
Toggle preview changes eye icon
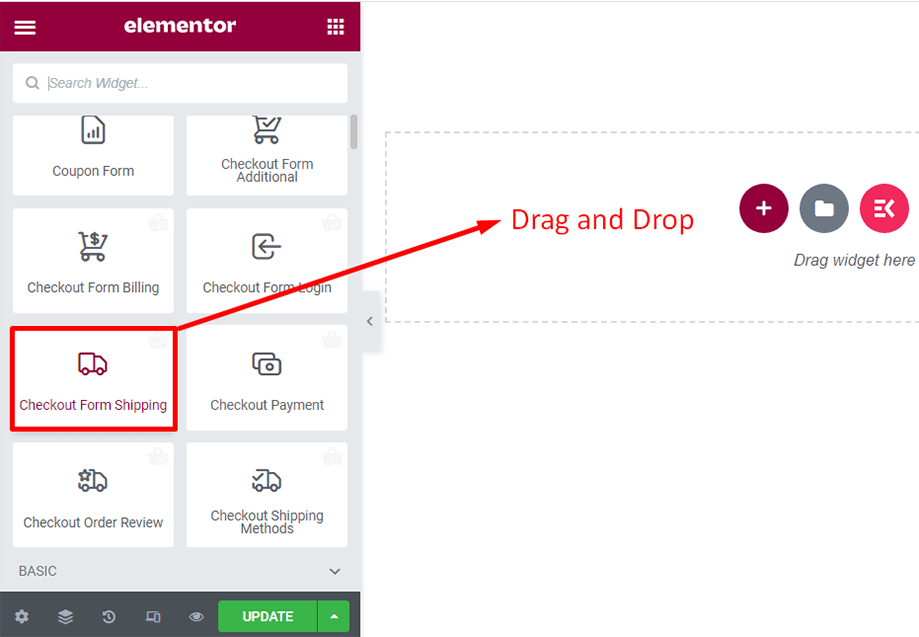click(x=196, y=616)
